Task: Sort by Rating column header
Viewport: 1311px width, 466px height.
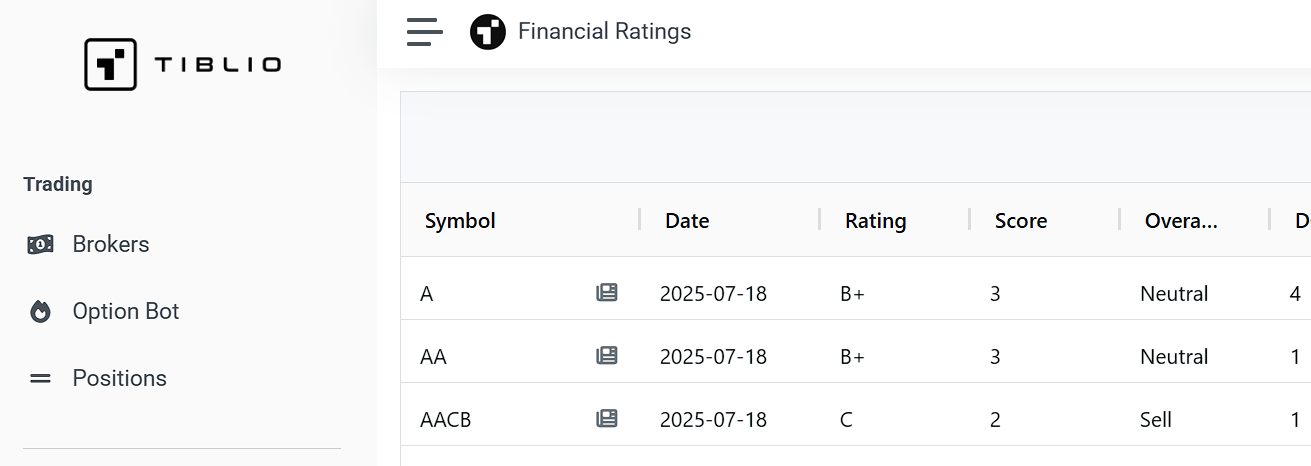Action: (875, 221)
